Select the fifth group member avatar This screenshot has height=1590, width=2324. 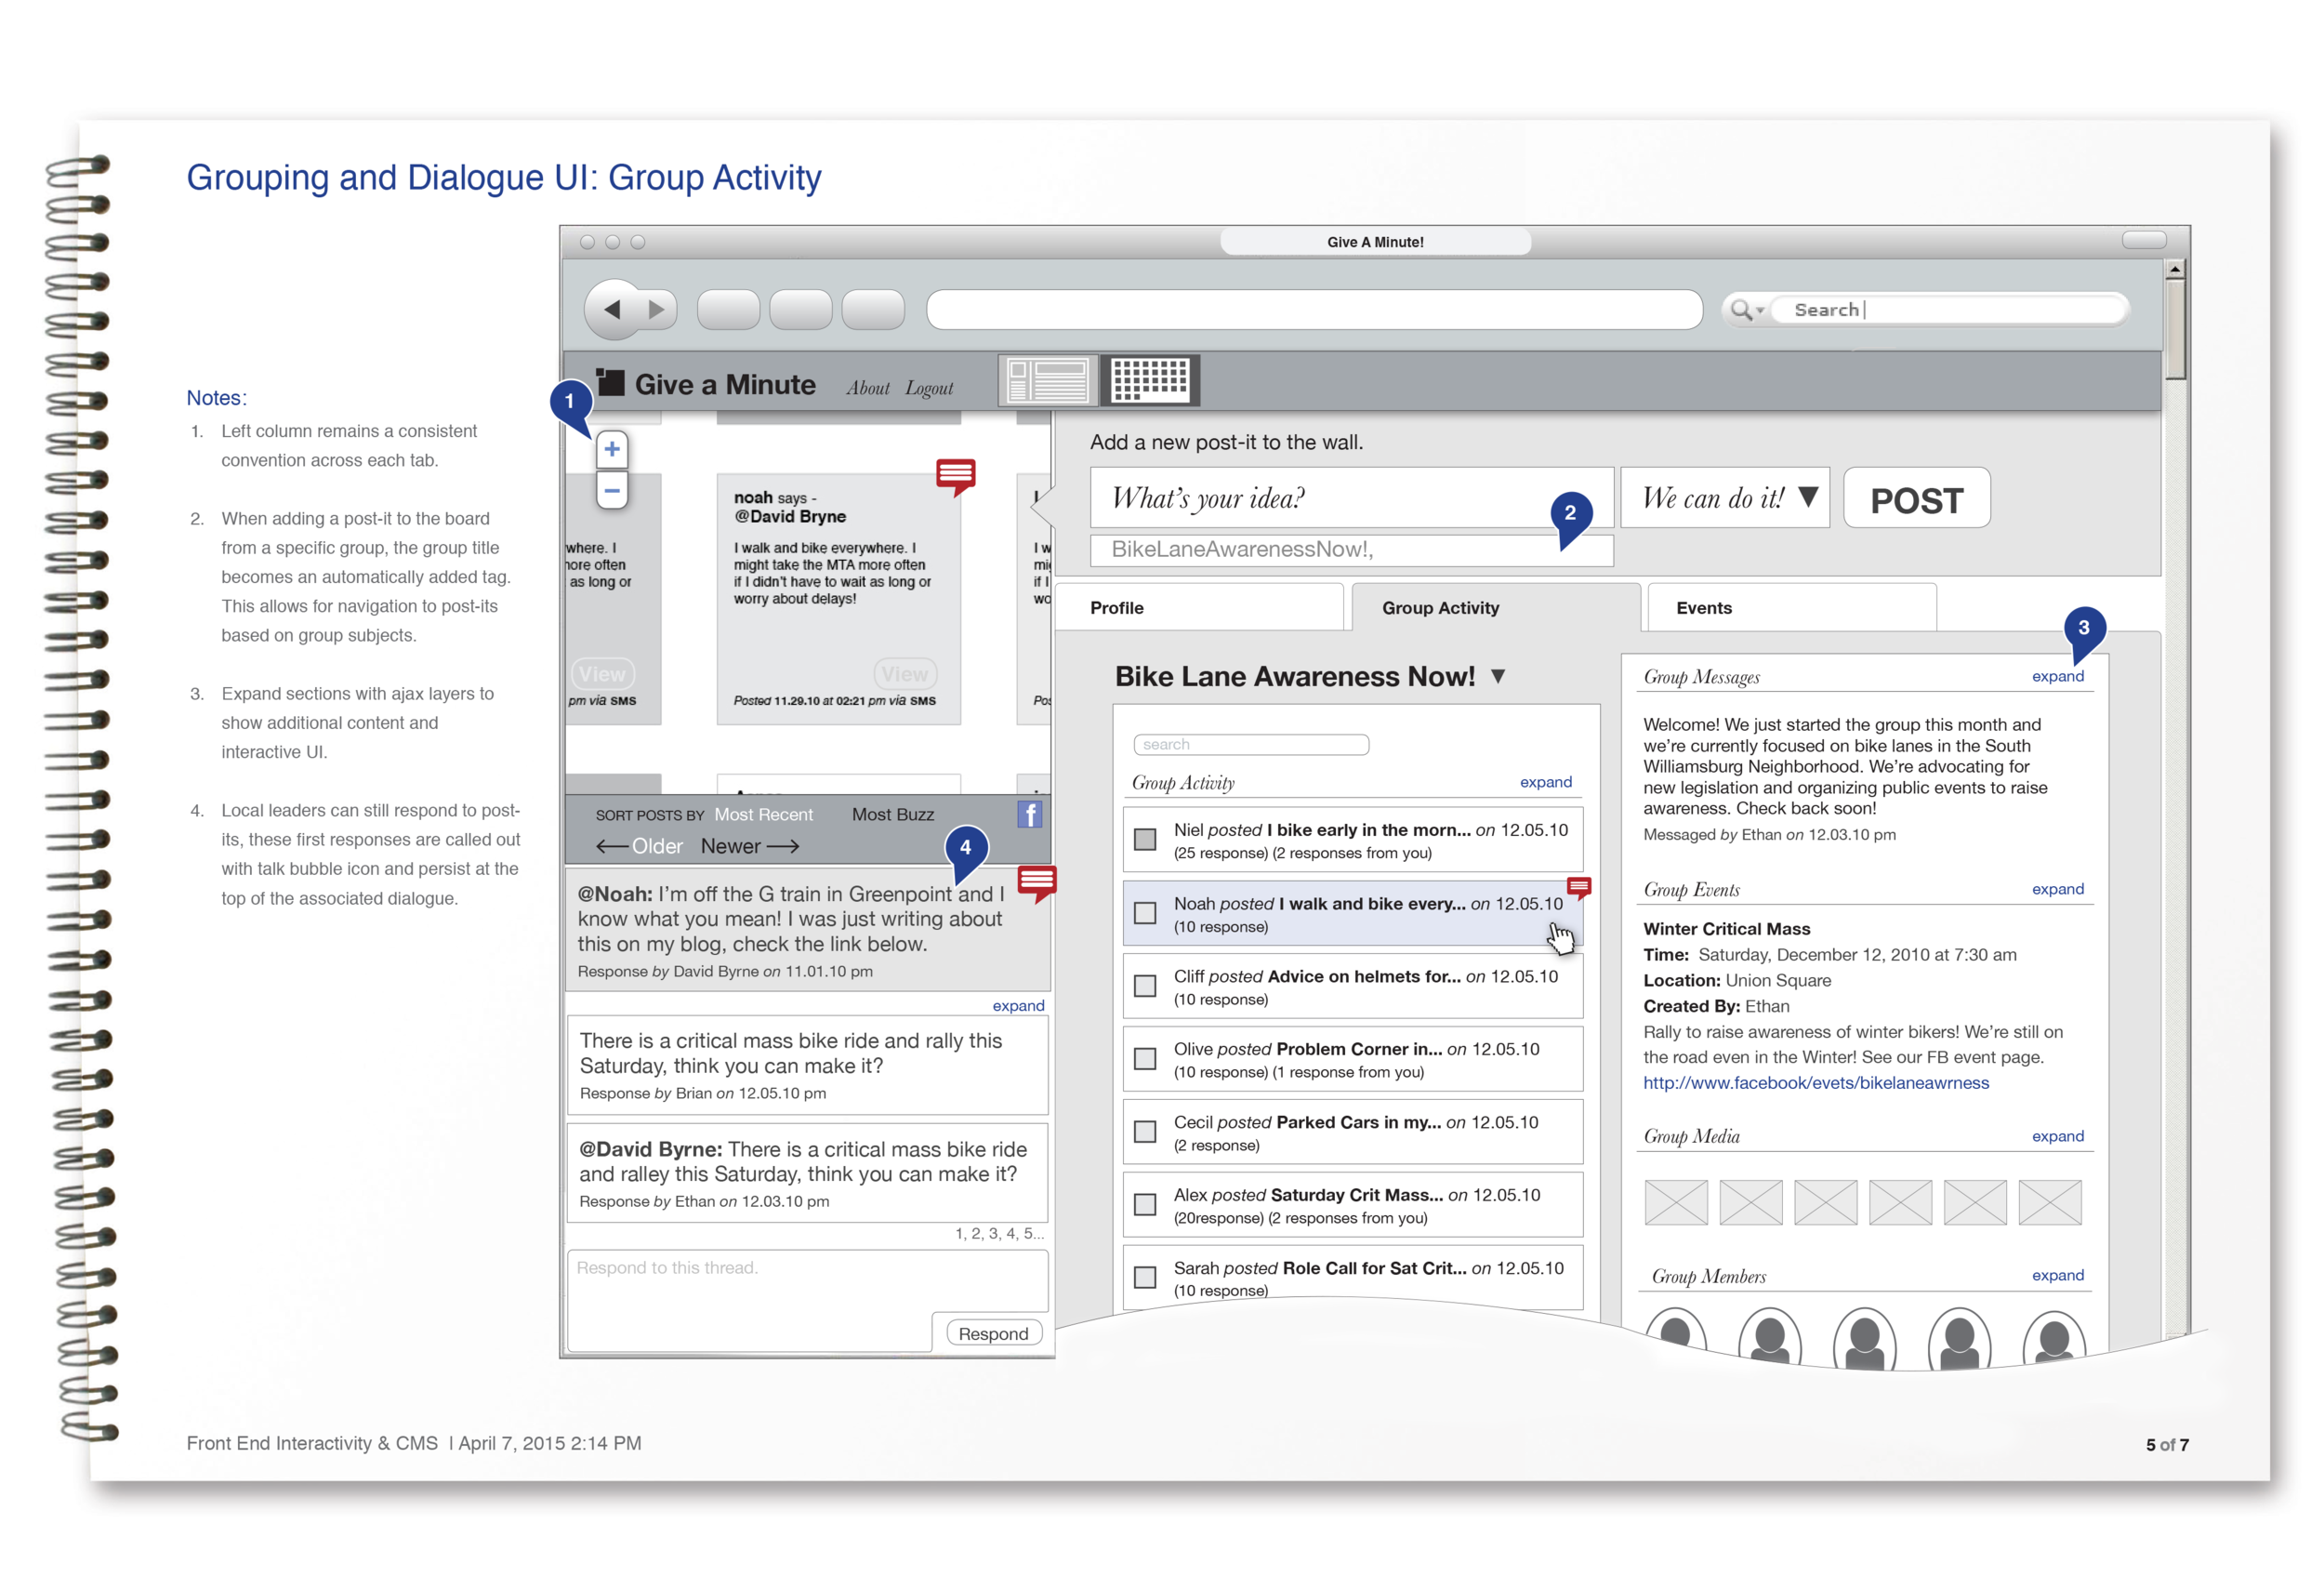(x=2053, y=1336)
